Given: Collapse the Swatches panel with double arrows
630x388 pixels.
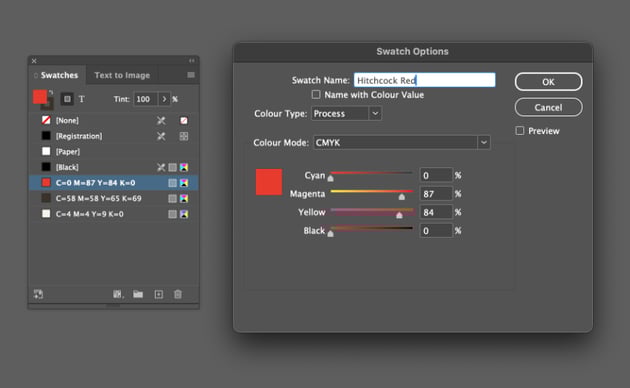Looking at the screenshot, I should pos(192,61).
